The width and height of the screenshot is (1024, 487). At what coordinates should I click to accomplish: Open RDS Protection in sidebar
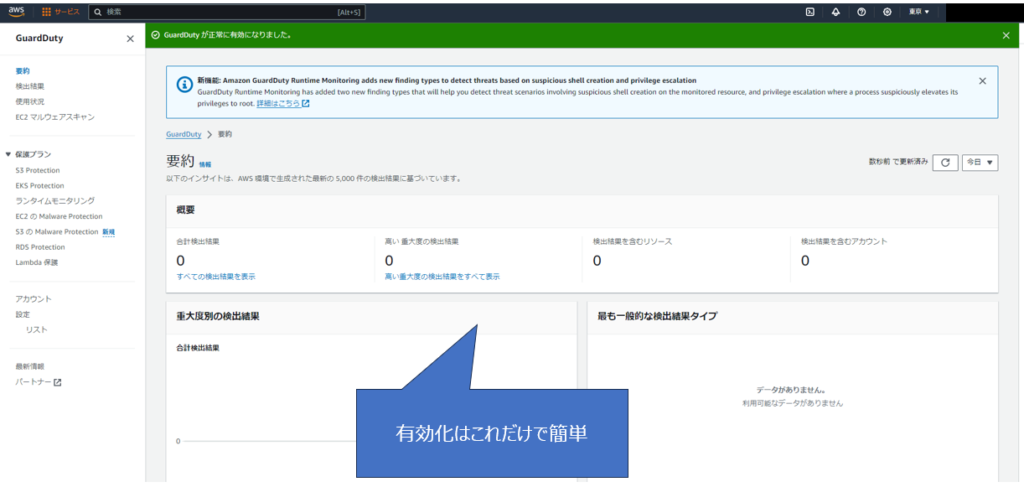click(x=40, y=247)
